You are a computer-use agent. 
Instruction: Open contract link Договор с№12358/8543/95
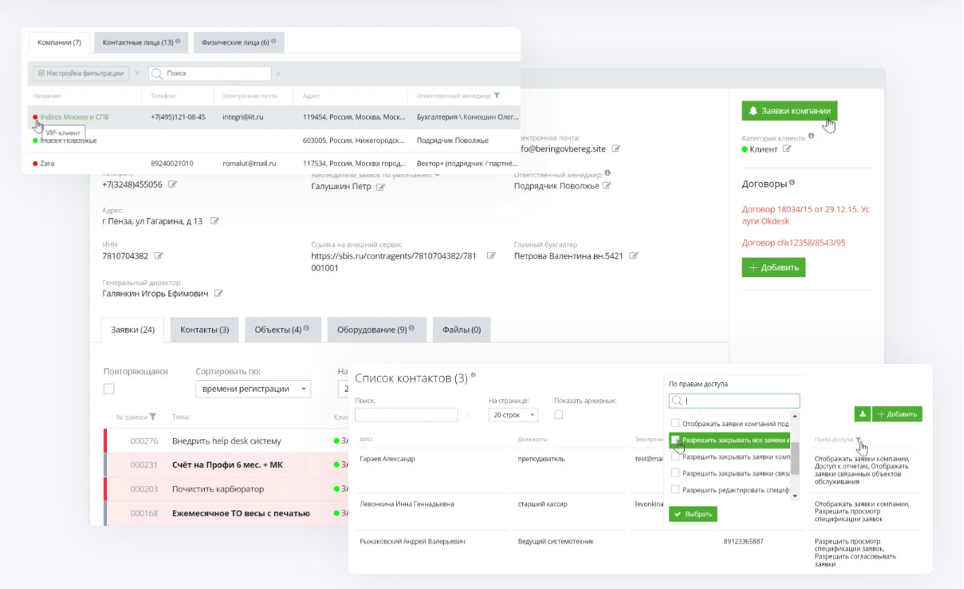tap(793, 243)
